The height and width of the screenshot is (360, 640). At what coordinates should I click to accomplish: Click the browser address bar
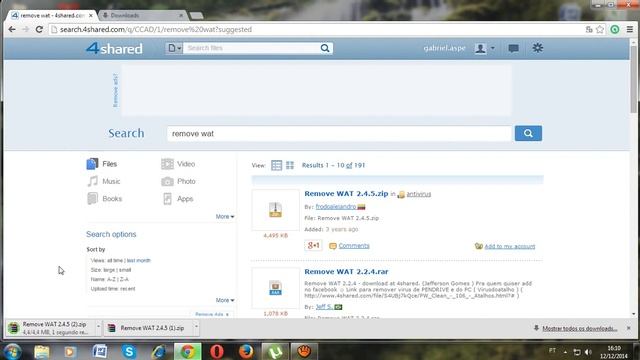(x=316, y=29)
